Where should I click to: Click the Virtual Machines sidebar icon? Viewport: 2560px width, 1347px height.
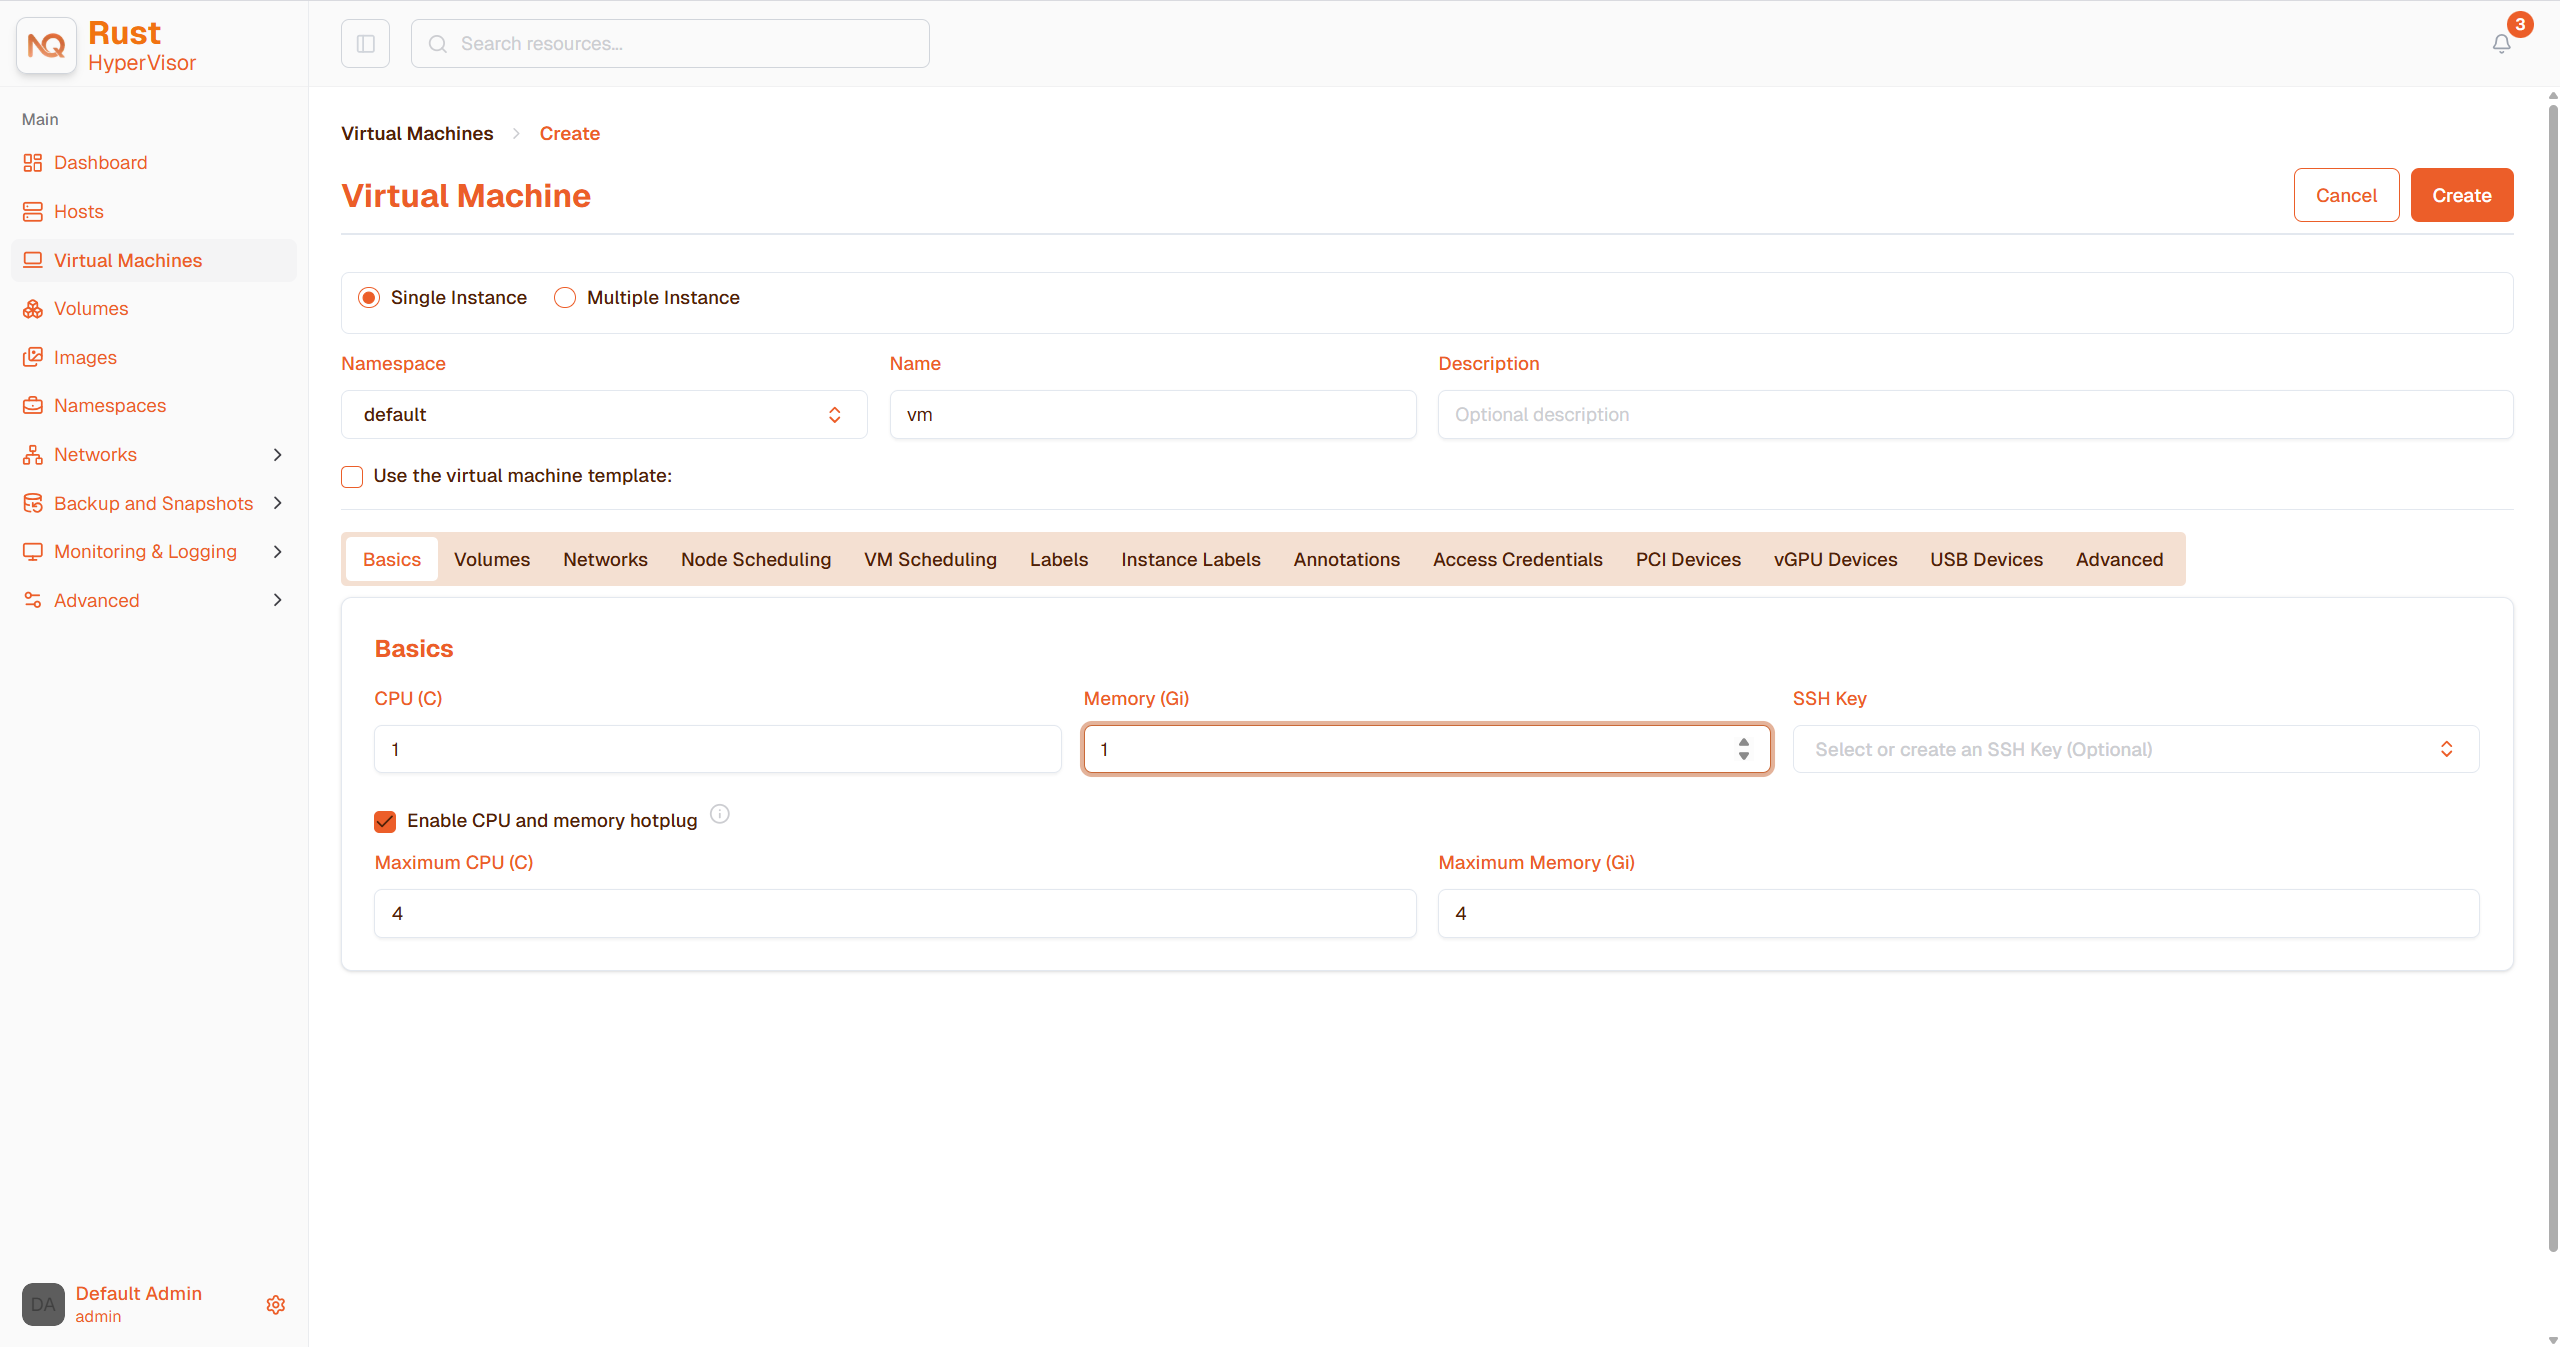point(33,260)
